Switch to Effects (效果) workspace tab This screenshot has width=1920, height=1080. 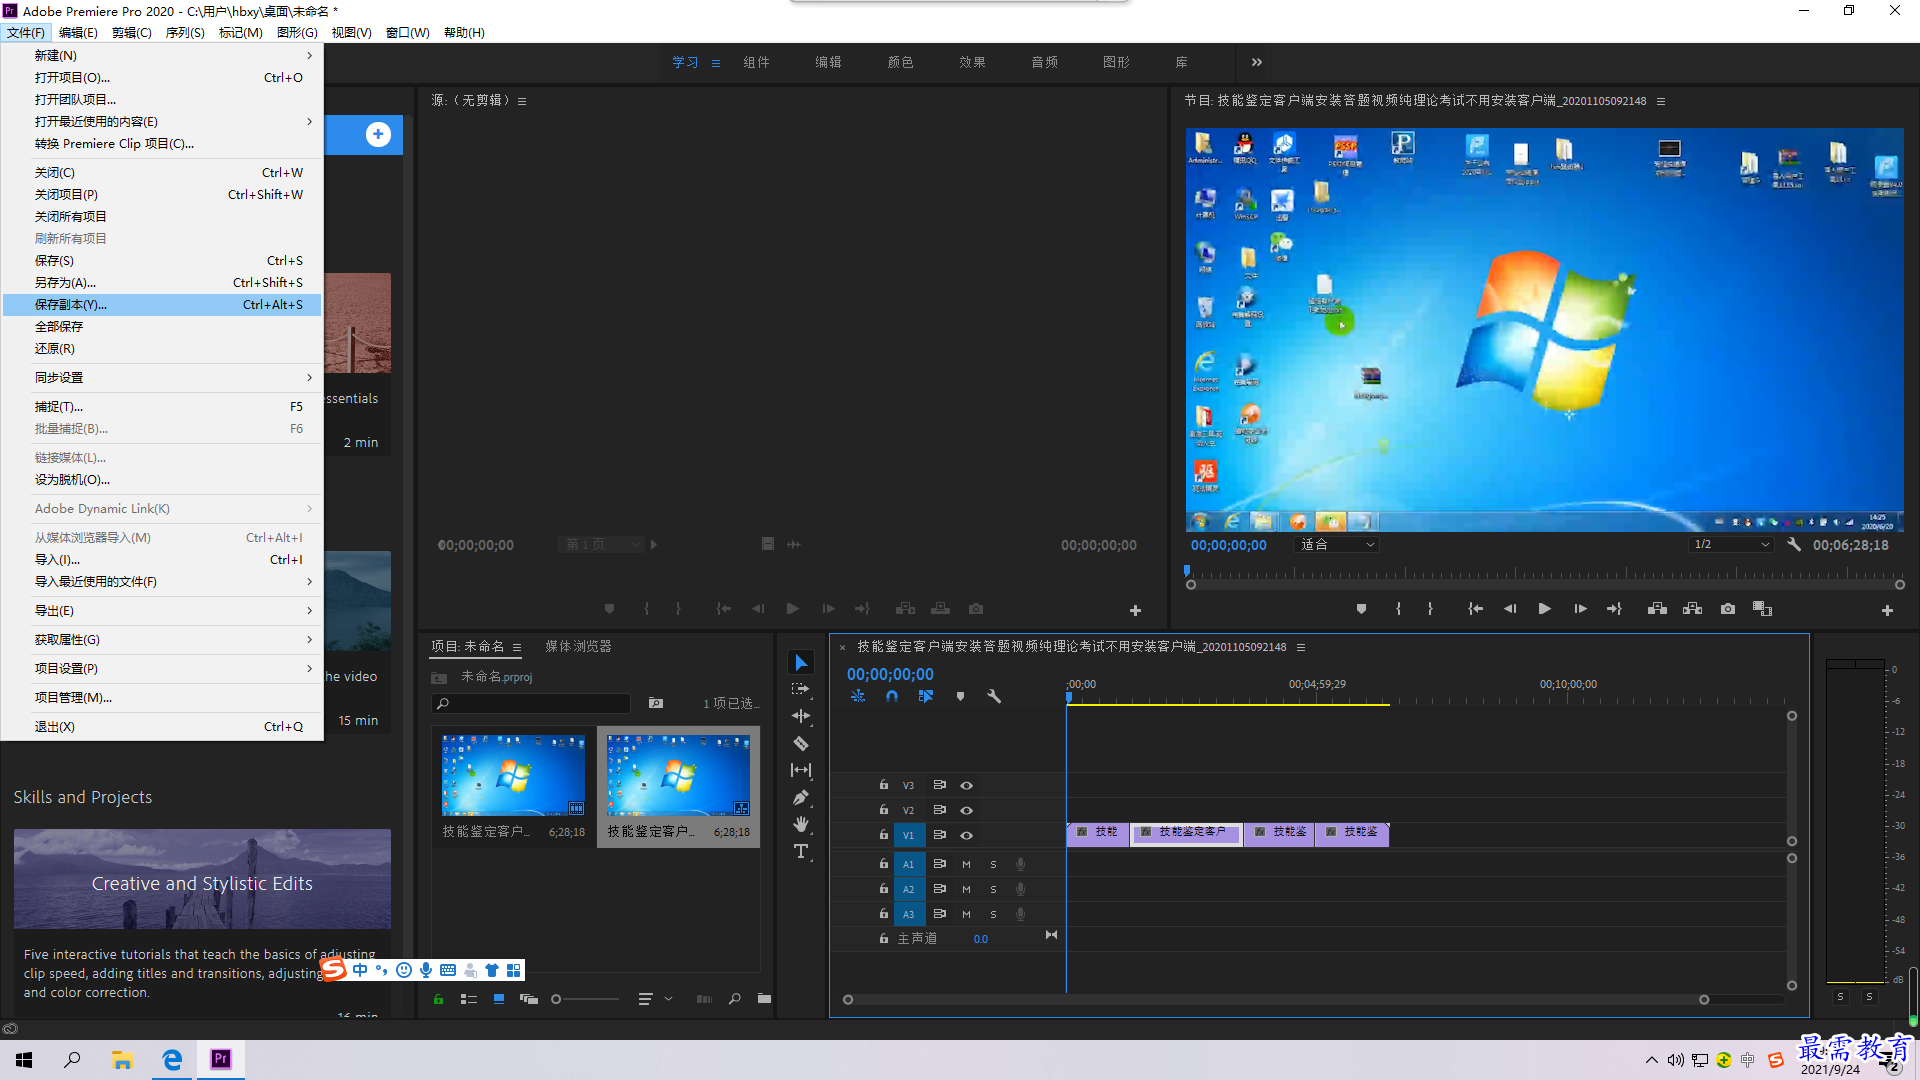972,62
